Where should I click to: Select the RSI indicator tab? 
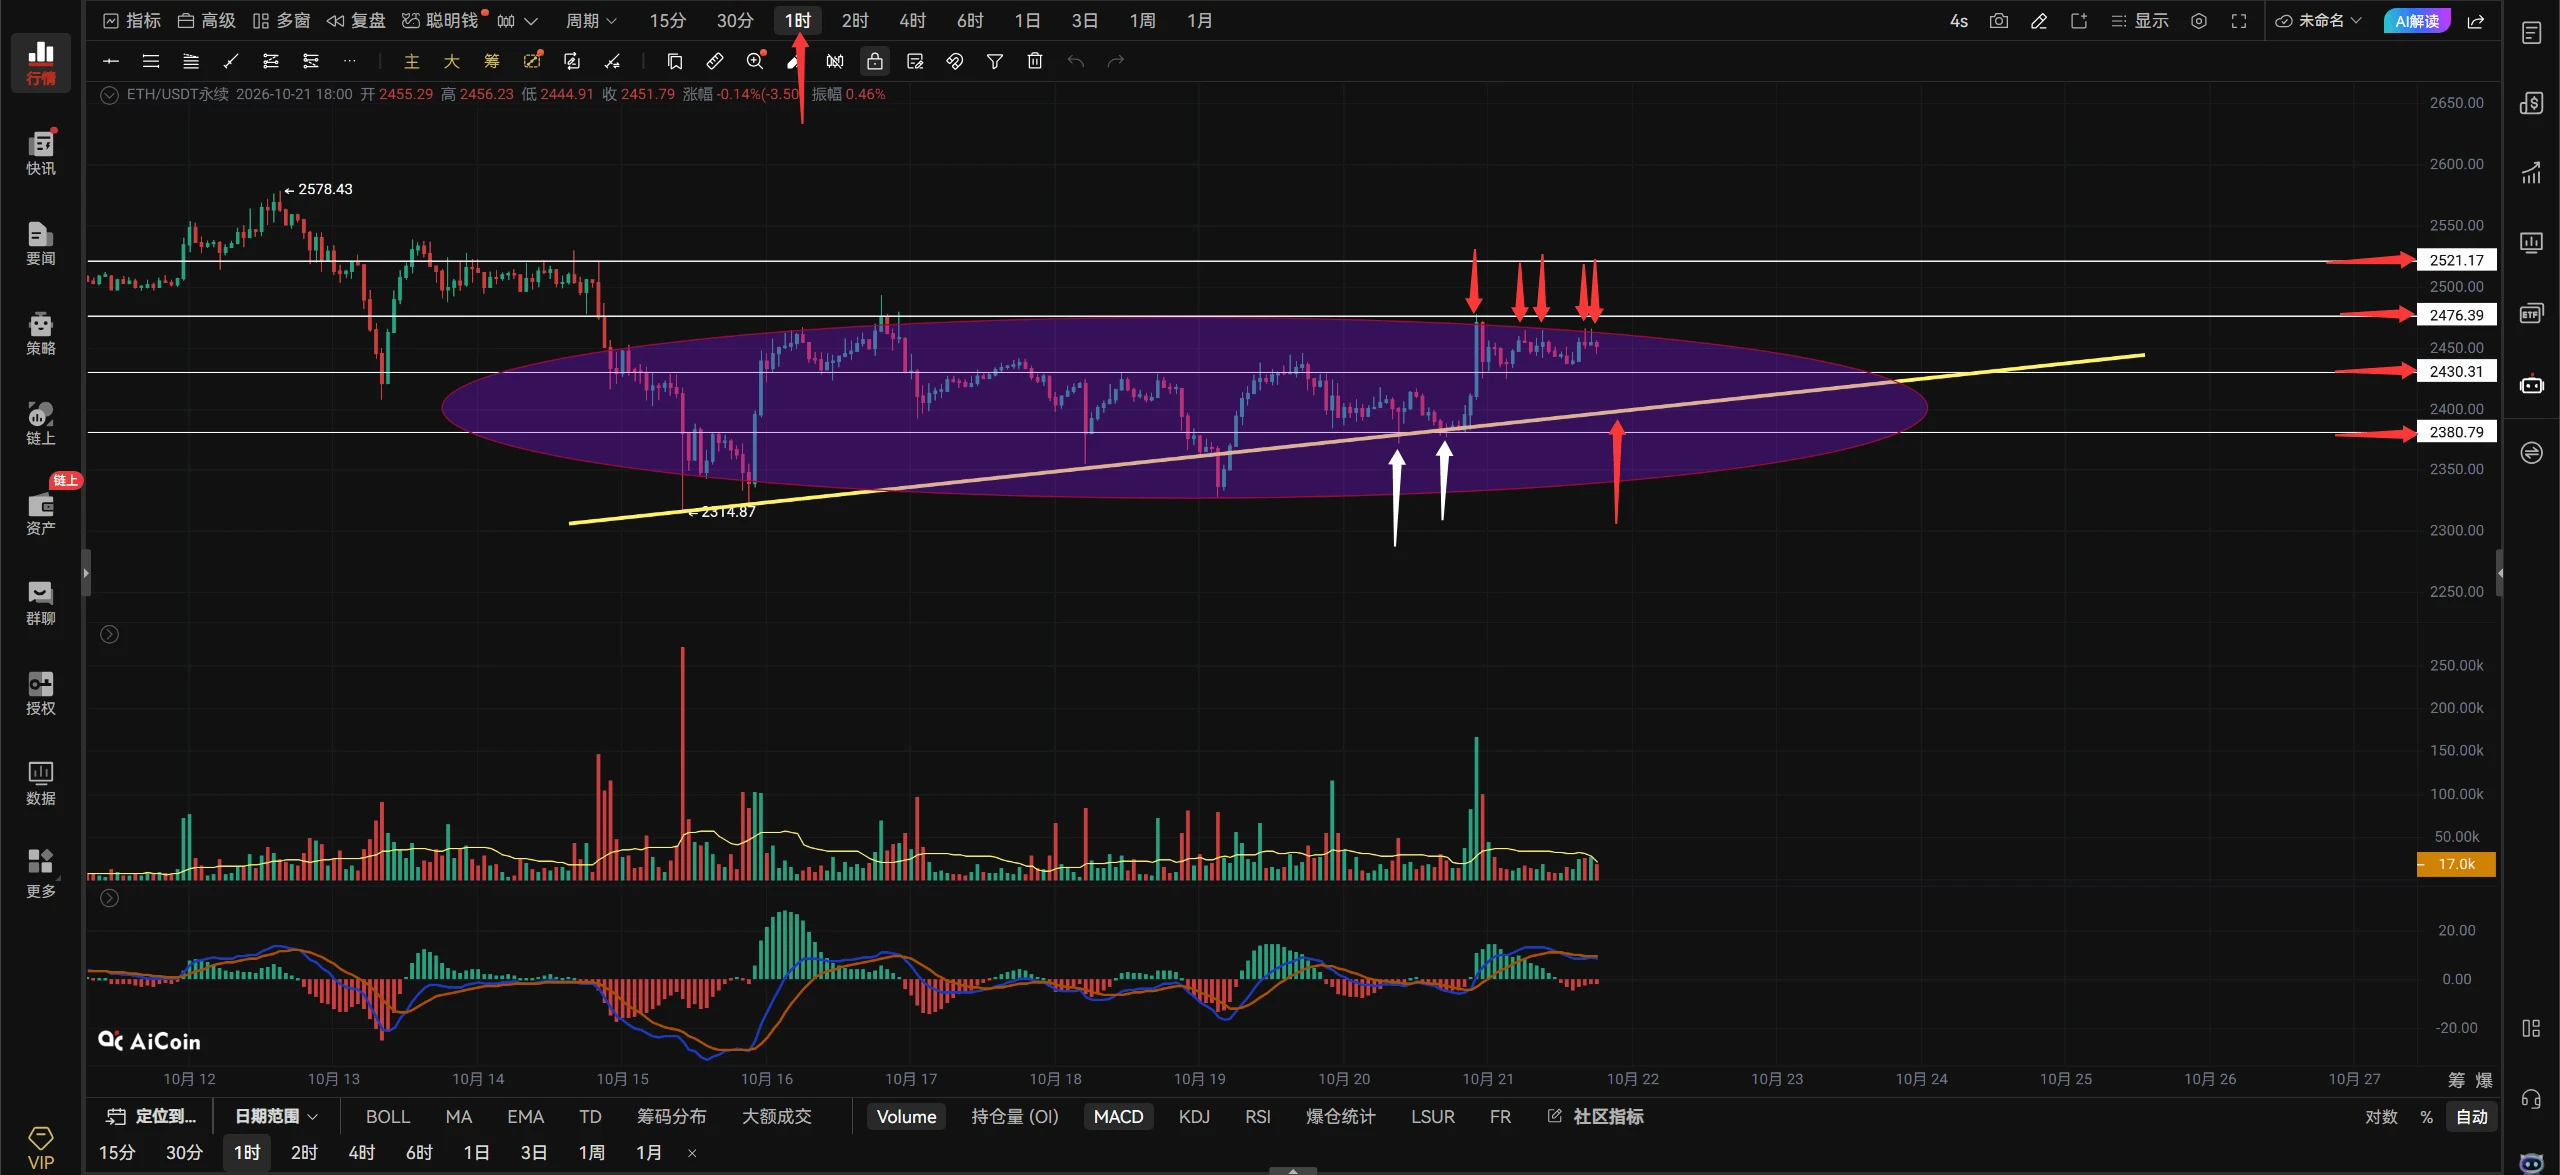click(x=1257, y=1116)
